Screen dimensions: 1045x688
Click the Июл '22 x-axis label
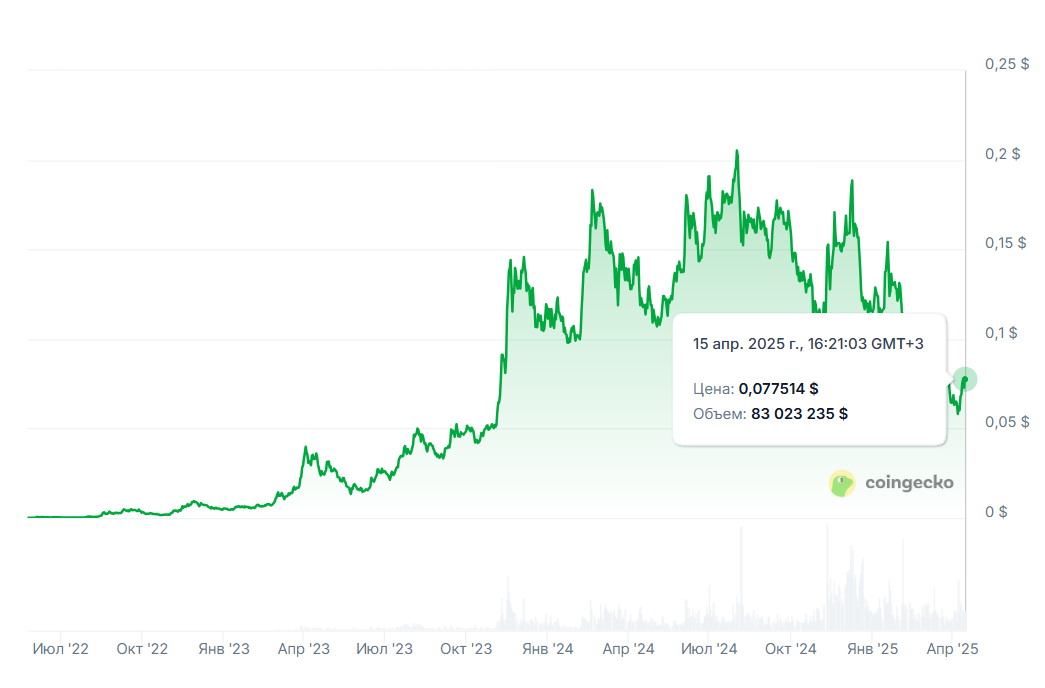61,649
